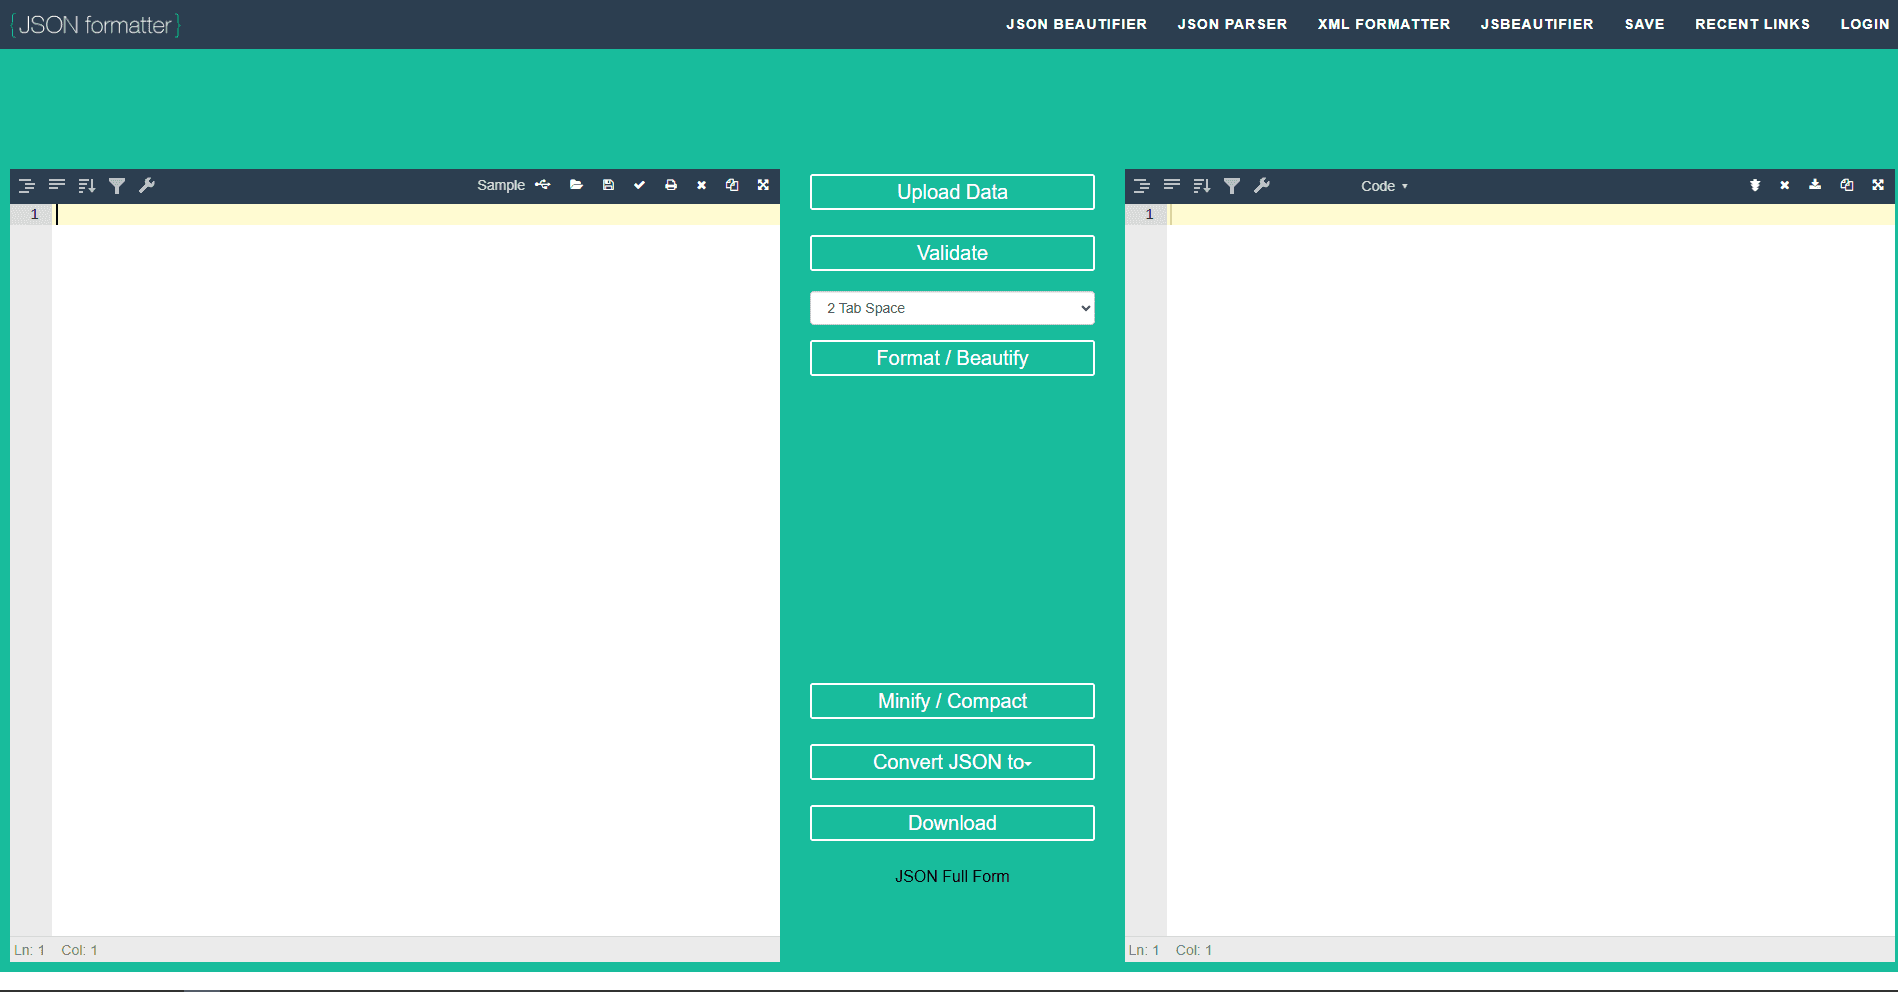Click line number 1 in left editor gutter
The width and height of the screenshot is (1898, 992).
(35, 214)
